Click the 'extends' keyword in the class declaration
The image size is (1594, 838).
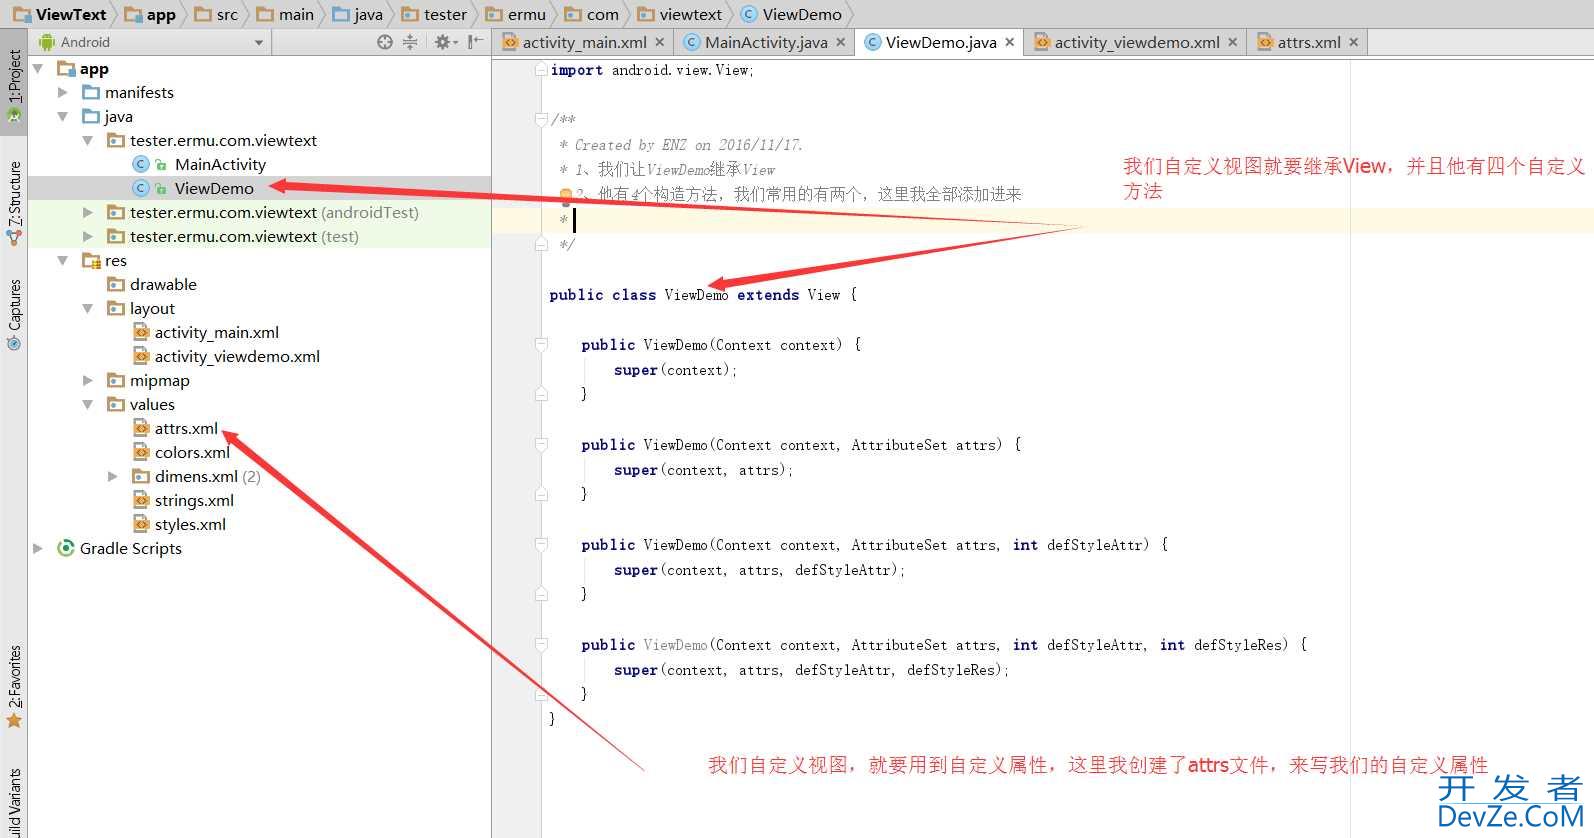click(768, 295)
